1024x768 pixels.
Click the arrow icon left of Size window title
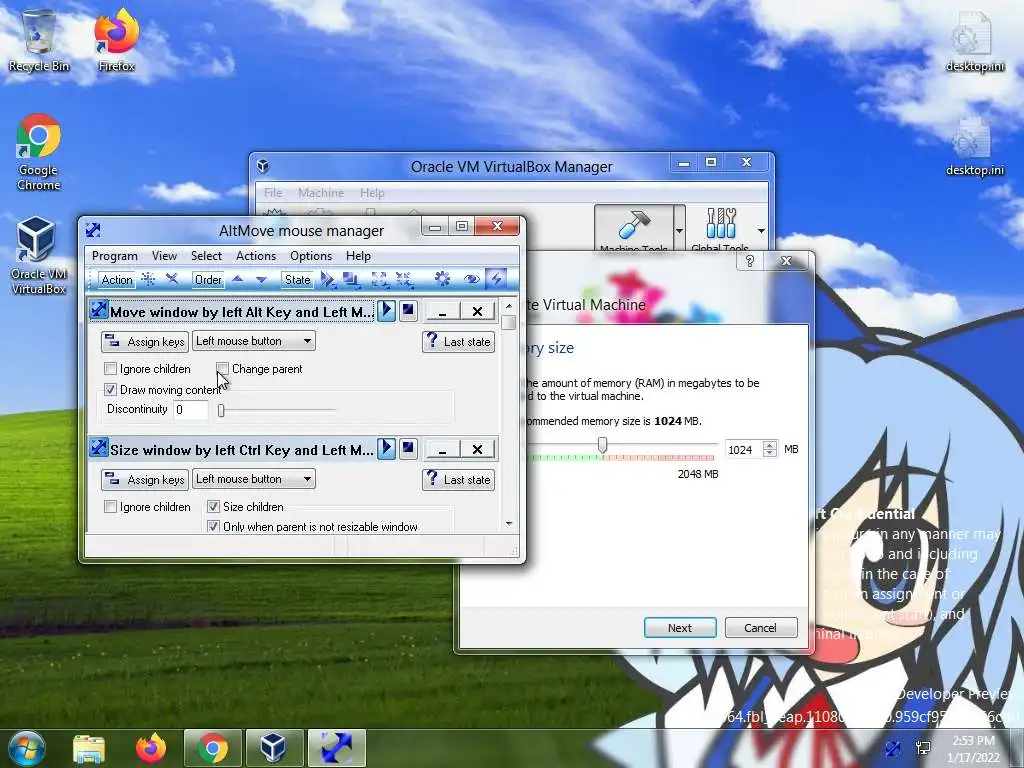tap(99, 447)
